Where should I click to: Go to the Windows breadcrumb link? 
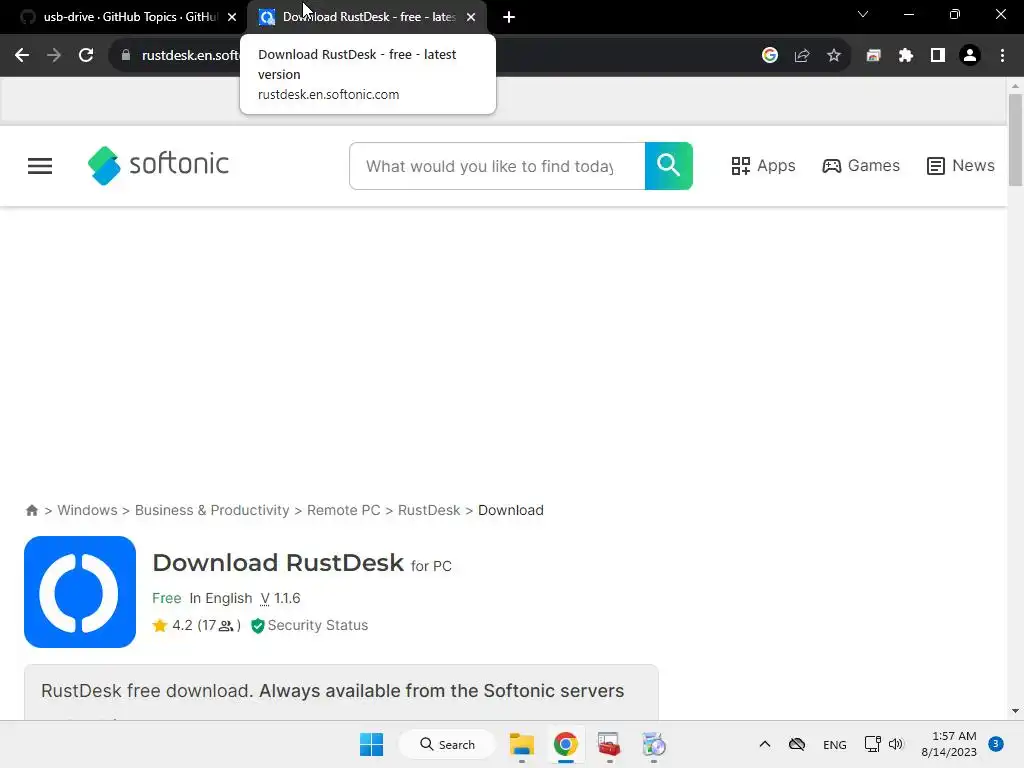tap(88, 510)
